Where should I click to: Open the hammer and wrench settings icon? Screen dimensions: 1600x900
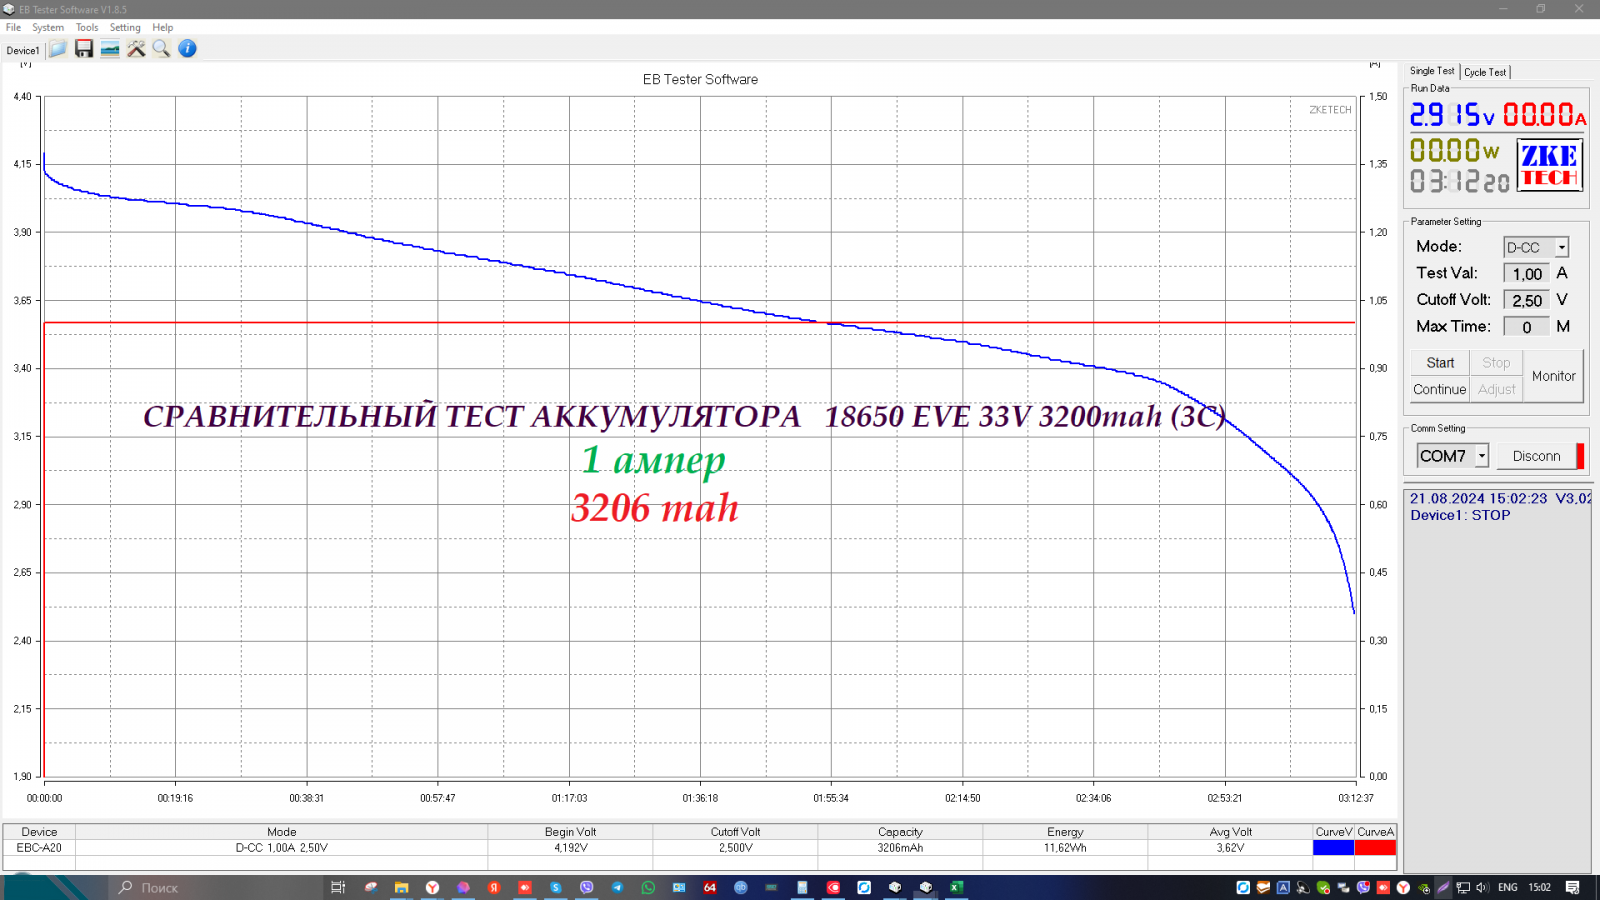[136, 49]
